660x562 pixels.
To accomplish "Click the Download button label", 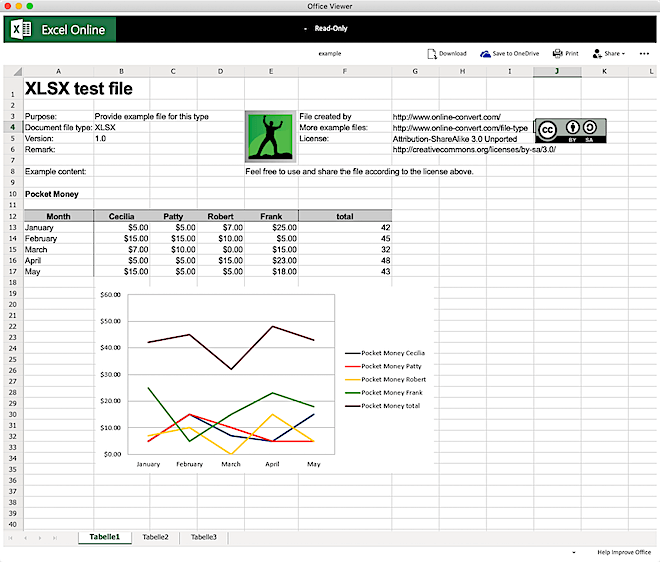I will [453, 53].
